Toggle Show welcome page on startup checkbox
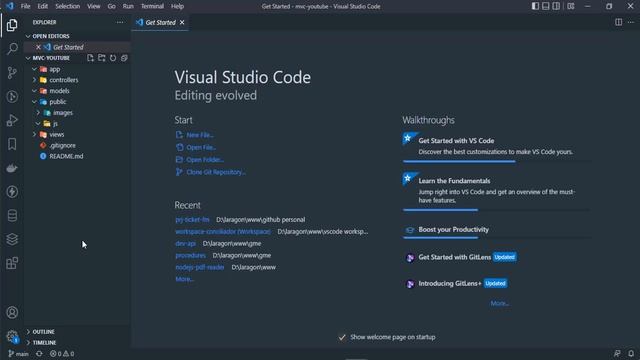Image resolution: width=640 pixels, height=360 pixels. (x=342, y=337)
